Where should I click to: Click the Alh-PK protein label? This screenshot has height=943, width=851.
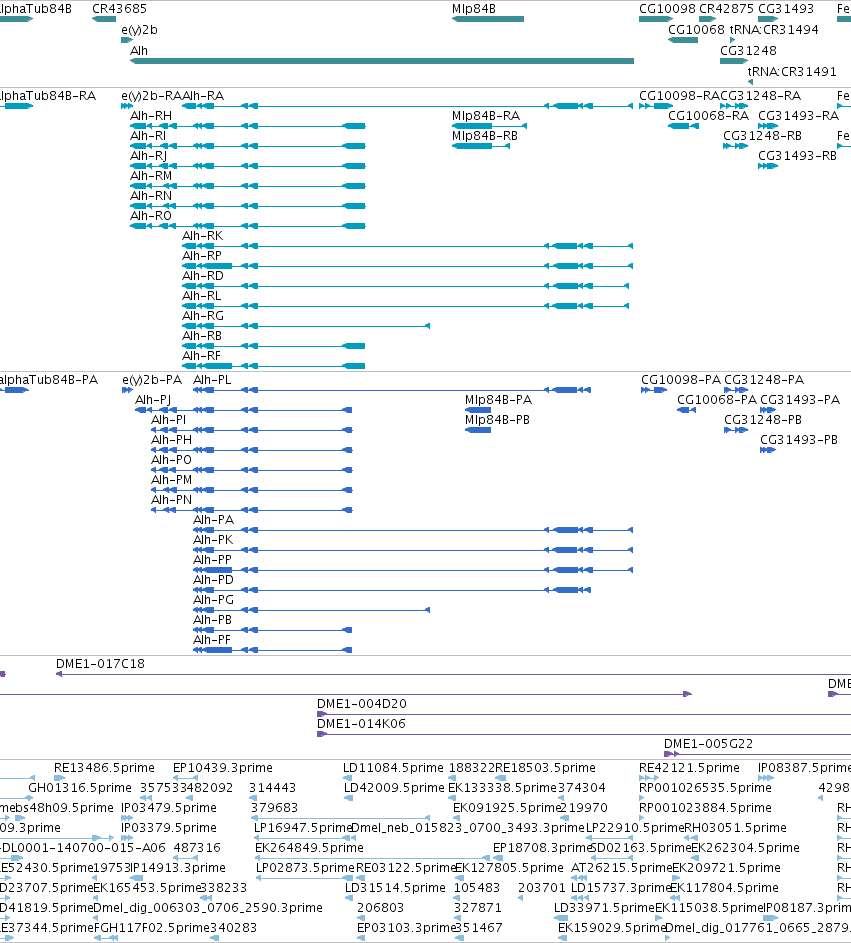[x=213, y=539]
